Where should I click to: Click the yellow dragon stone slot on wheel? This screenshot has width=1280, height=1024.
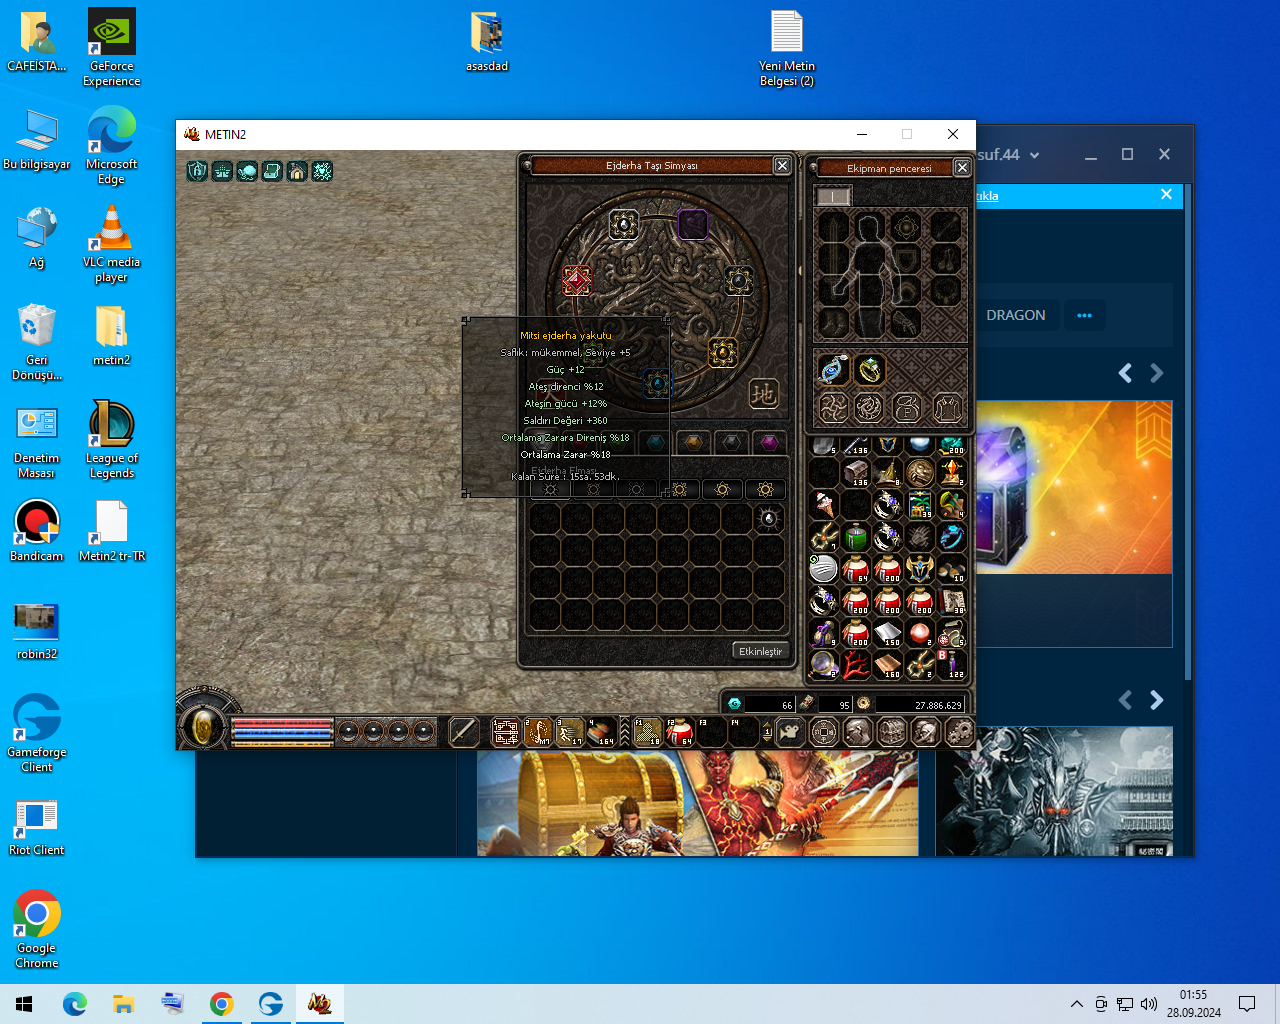[723, 352]
